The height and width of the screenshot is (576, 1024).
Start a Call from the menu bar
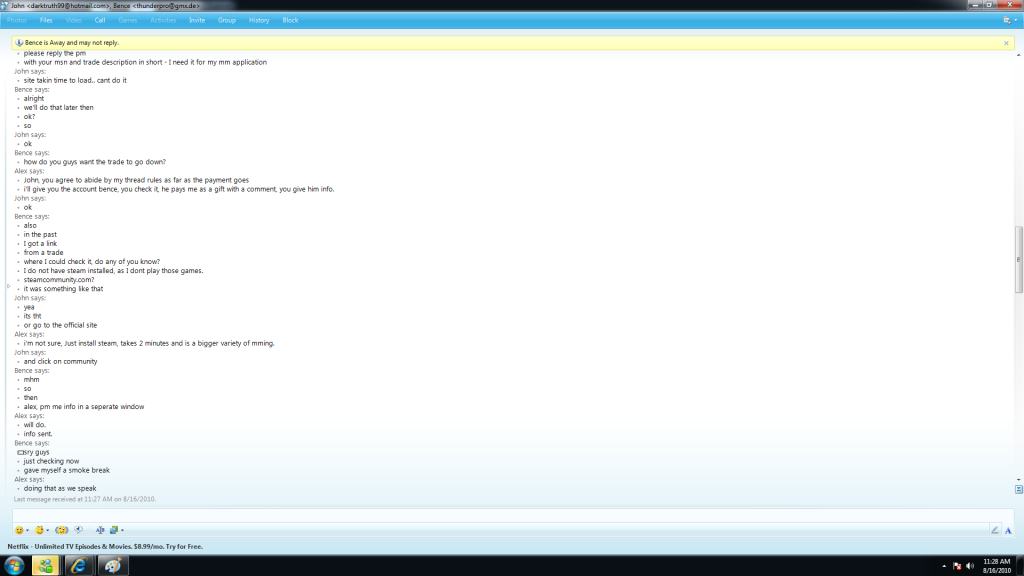tap(100, 20)
